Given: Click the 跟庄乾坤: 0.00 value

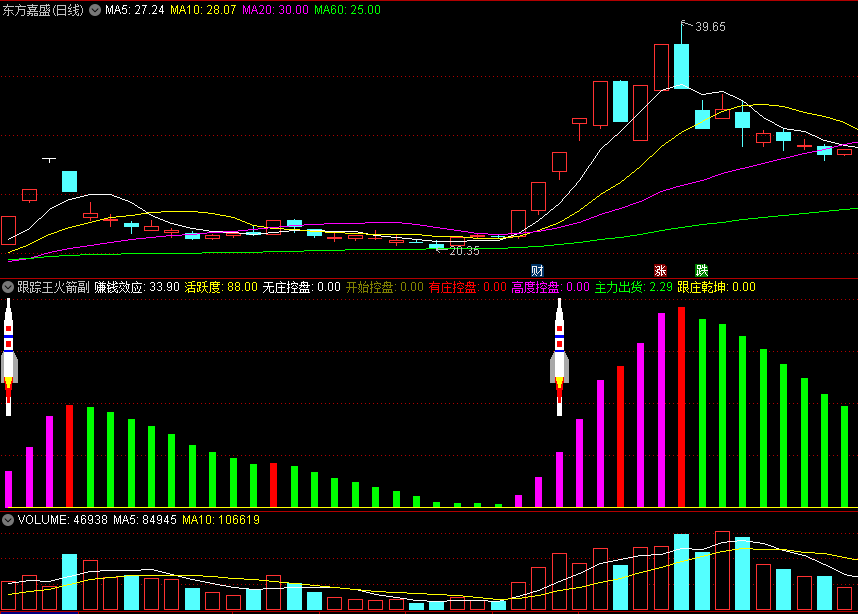Looking at the screenshot, I should [x=716, y=287].
